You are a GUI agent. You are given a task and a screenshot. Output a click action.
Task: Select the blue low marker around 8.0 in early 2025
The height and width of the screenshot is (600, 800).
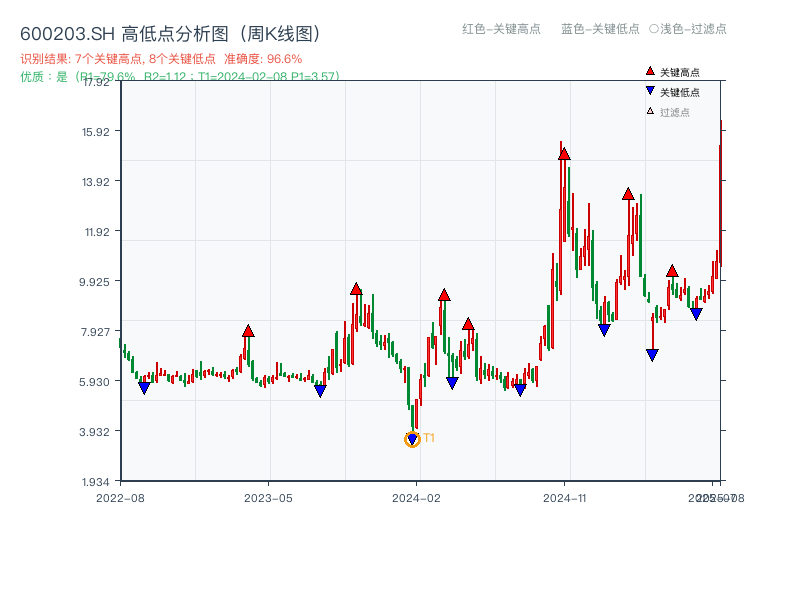(604, 330)
